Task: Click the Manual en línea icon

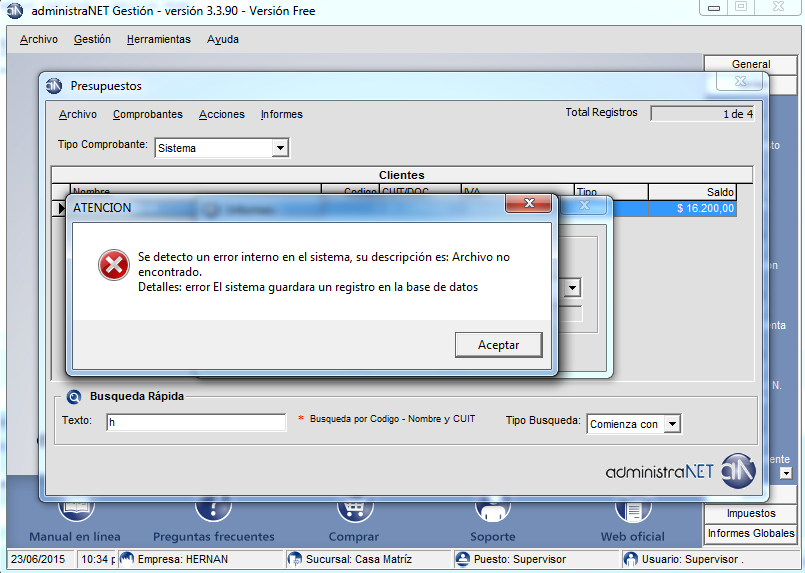Action: pyautogui.click(x=76, y=507)
